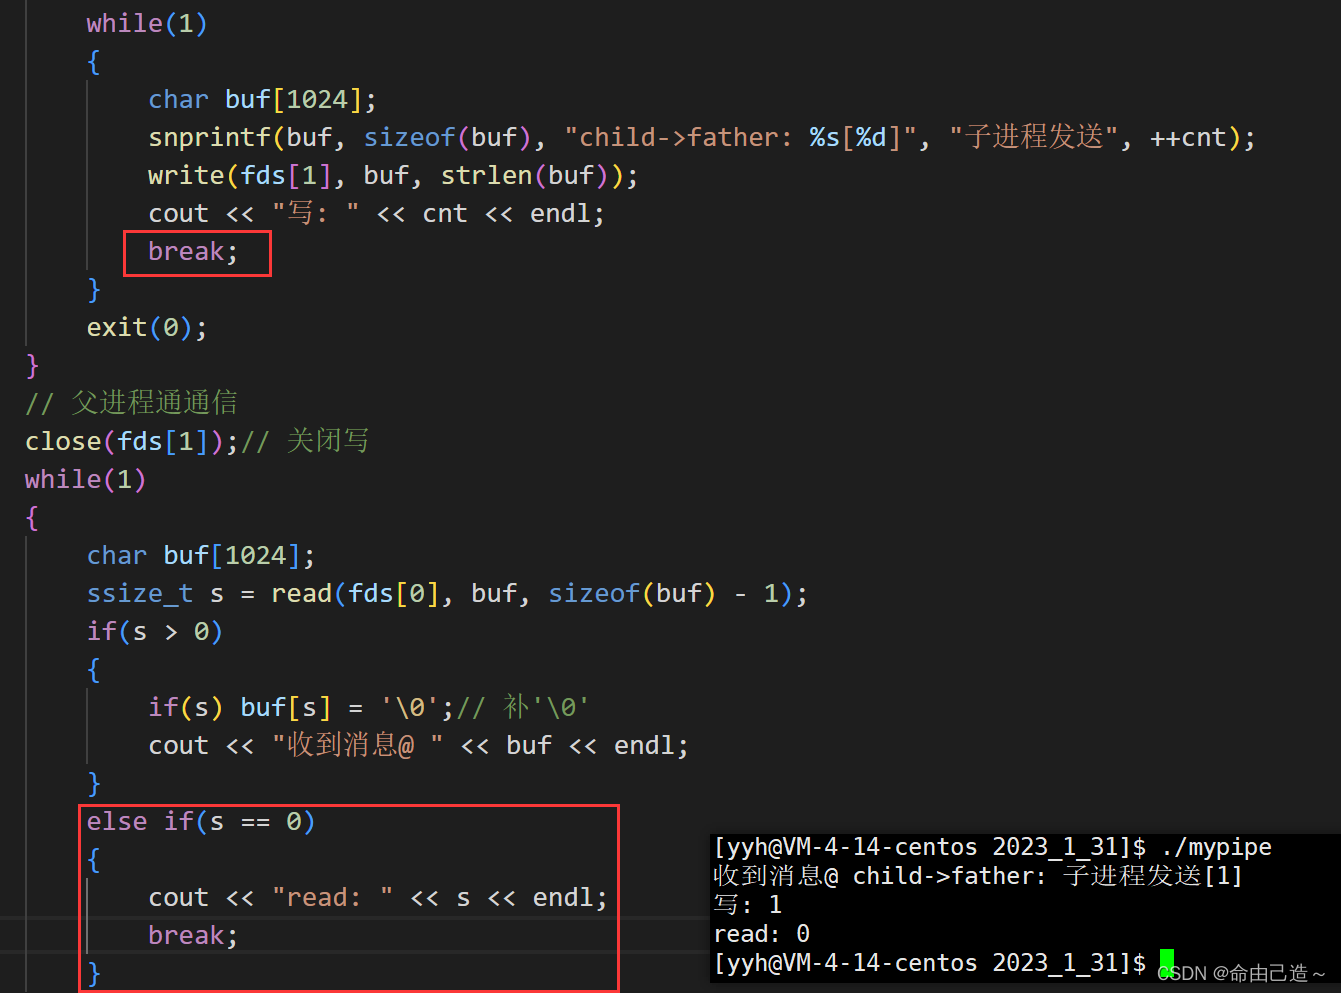Click the 'close(fds[1]);' statement
This screenshot has height=993, width=1341.
[x=132, y=441]
